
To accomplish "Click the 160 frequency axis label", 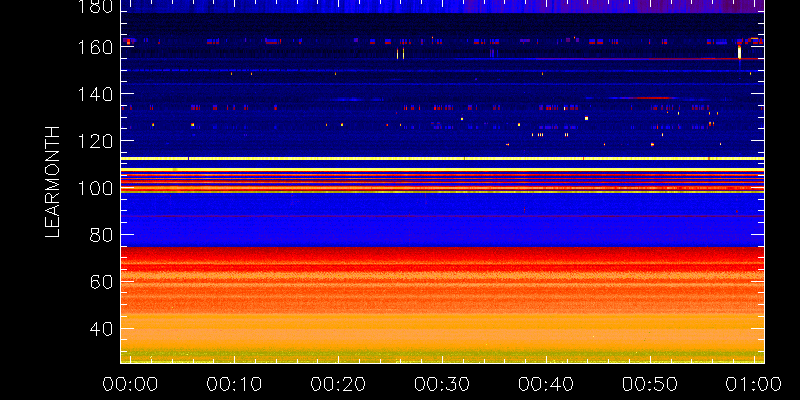I will point(95,47).
